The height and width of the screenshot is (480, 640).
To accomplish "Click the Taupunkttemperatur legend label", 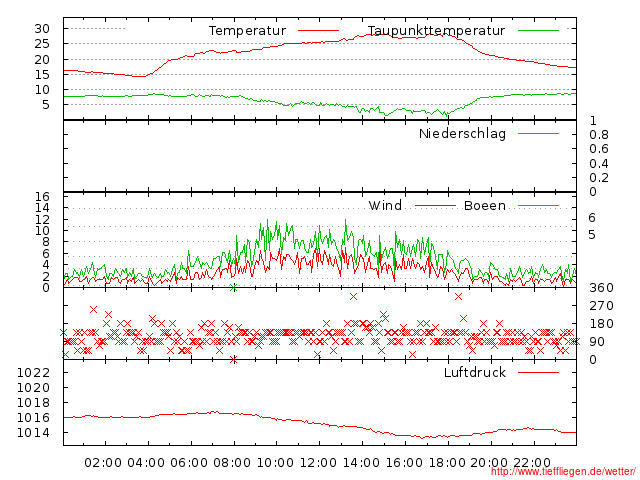I will (x=436, y=31).
